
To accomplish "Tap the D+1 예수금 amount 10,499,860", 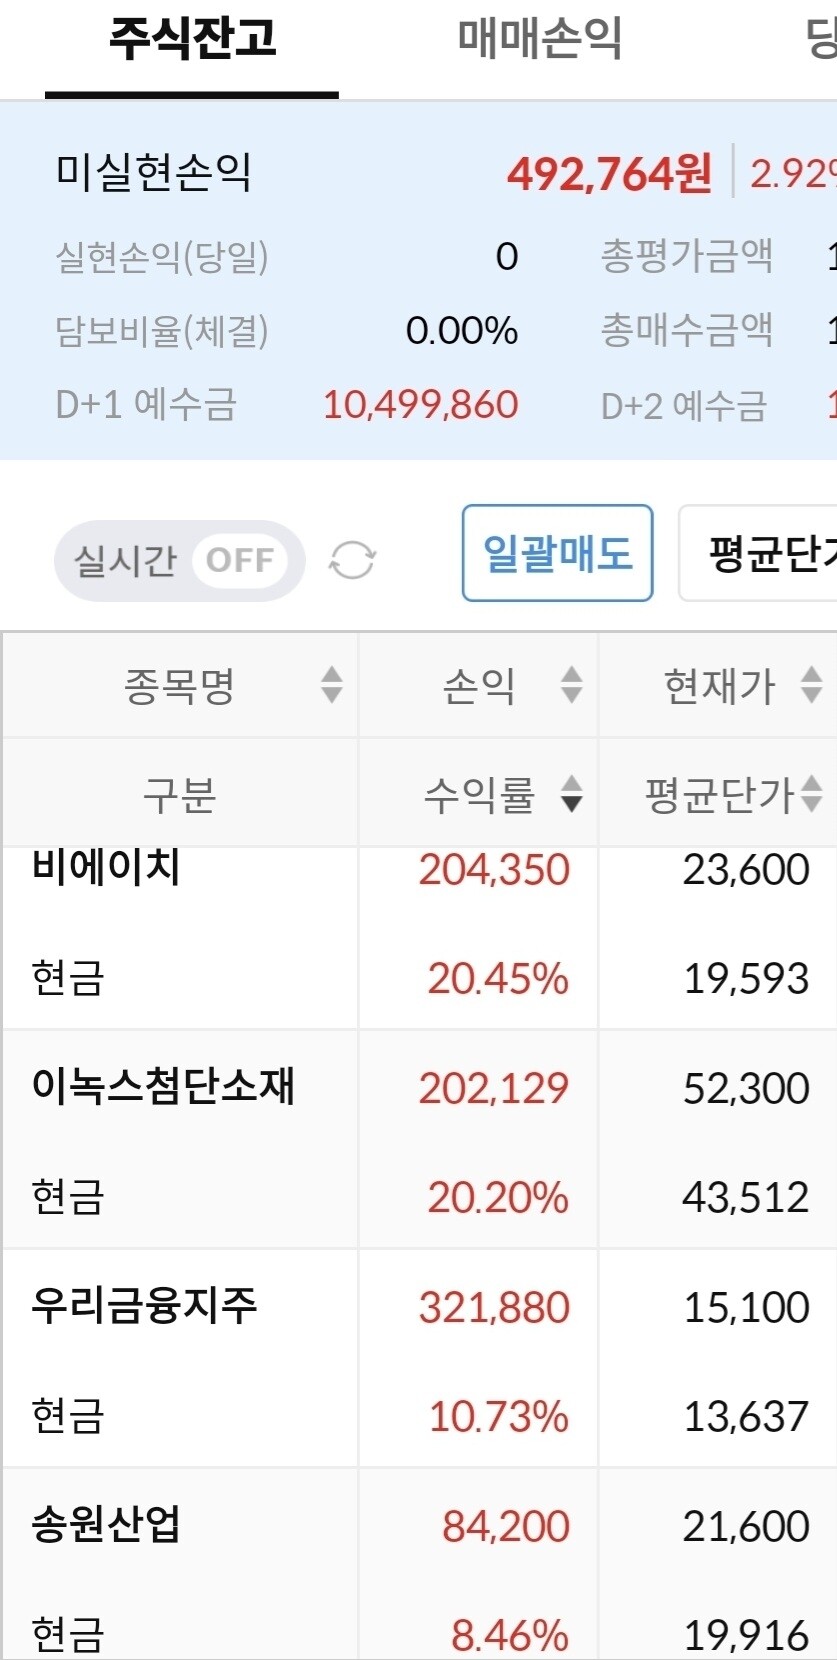I will (420, 404).
